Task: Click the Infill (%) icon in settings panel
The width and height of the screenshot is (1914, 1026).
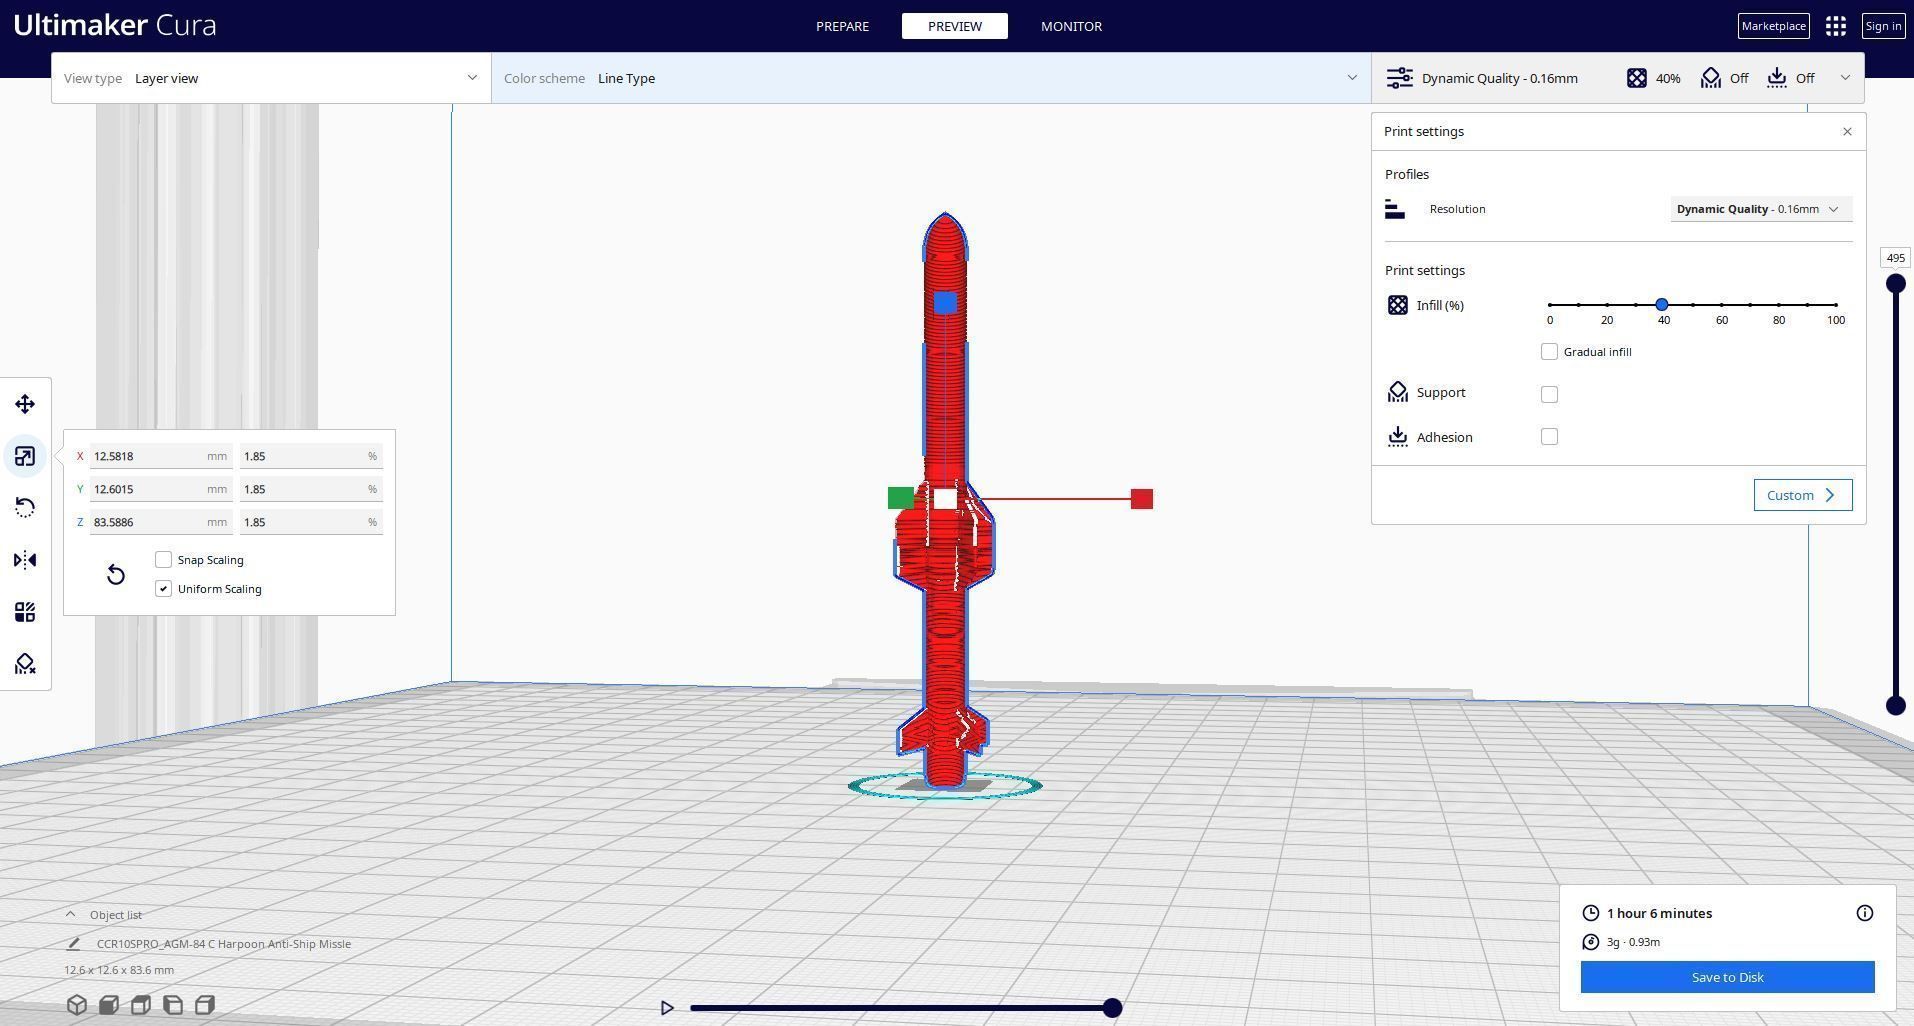Action: coord(1398,305)
